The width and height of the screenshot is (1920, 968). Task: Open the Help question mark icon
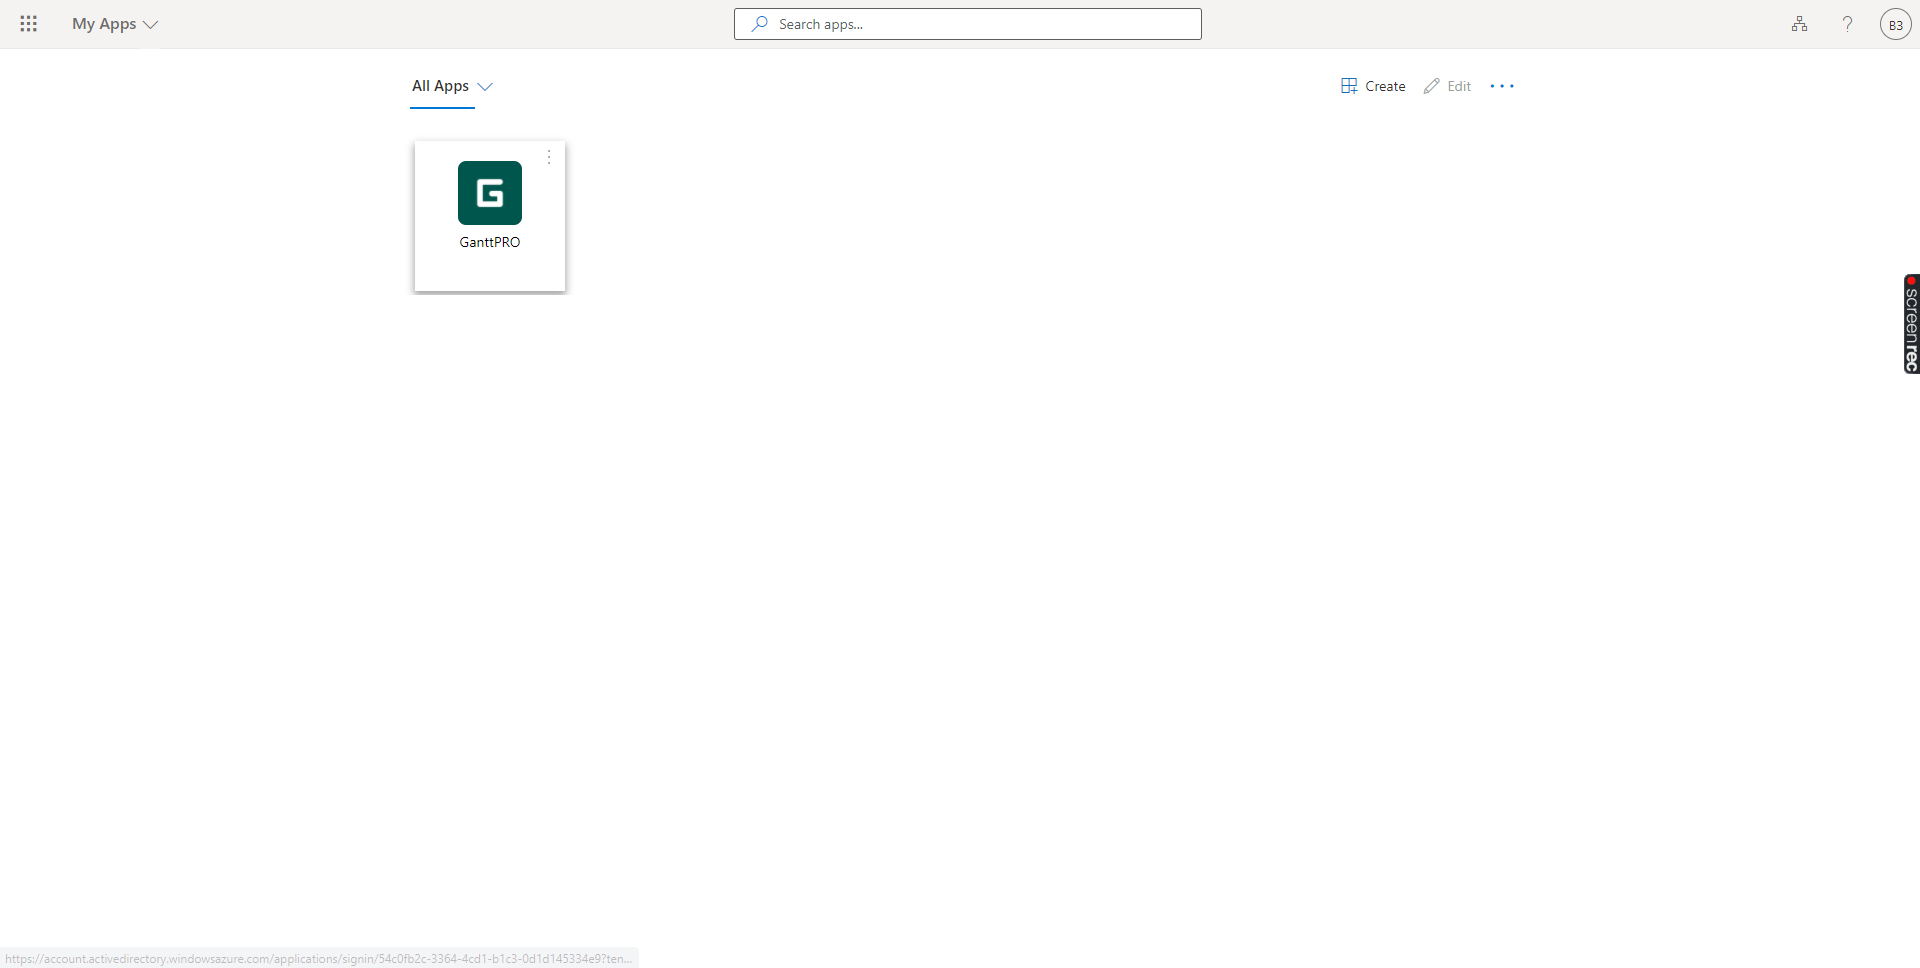click(x=1847, y=24)
